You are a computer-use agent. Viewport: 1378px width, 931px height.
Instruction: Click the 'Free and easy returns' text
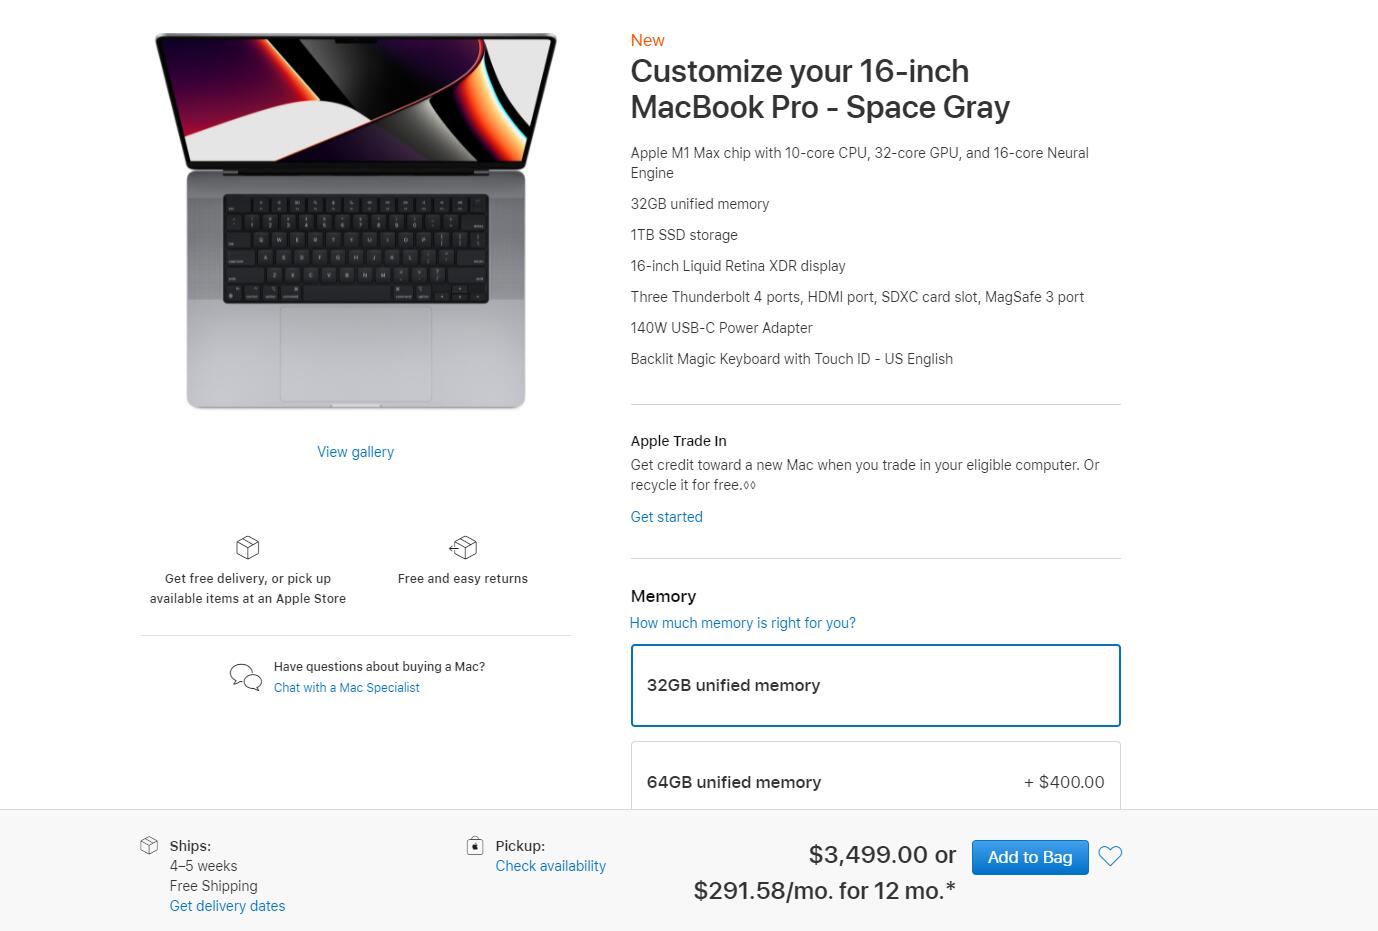462,579
